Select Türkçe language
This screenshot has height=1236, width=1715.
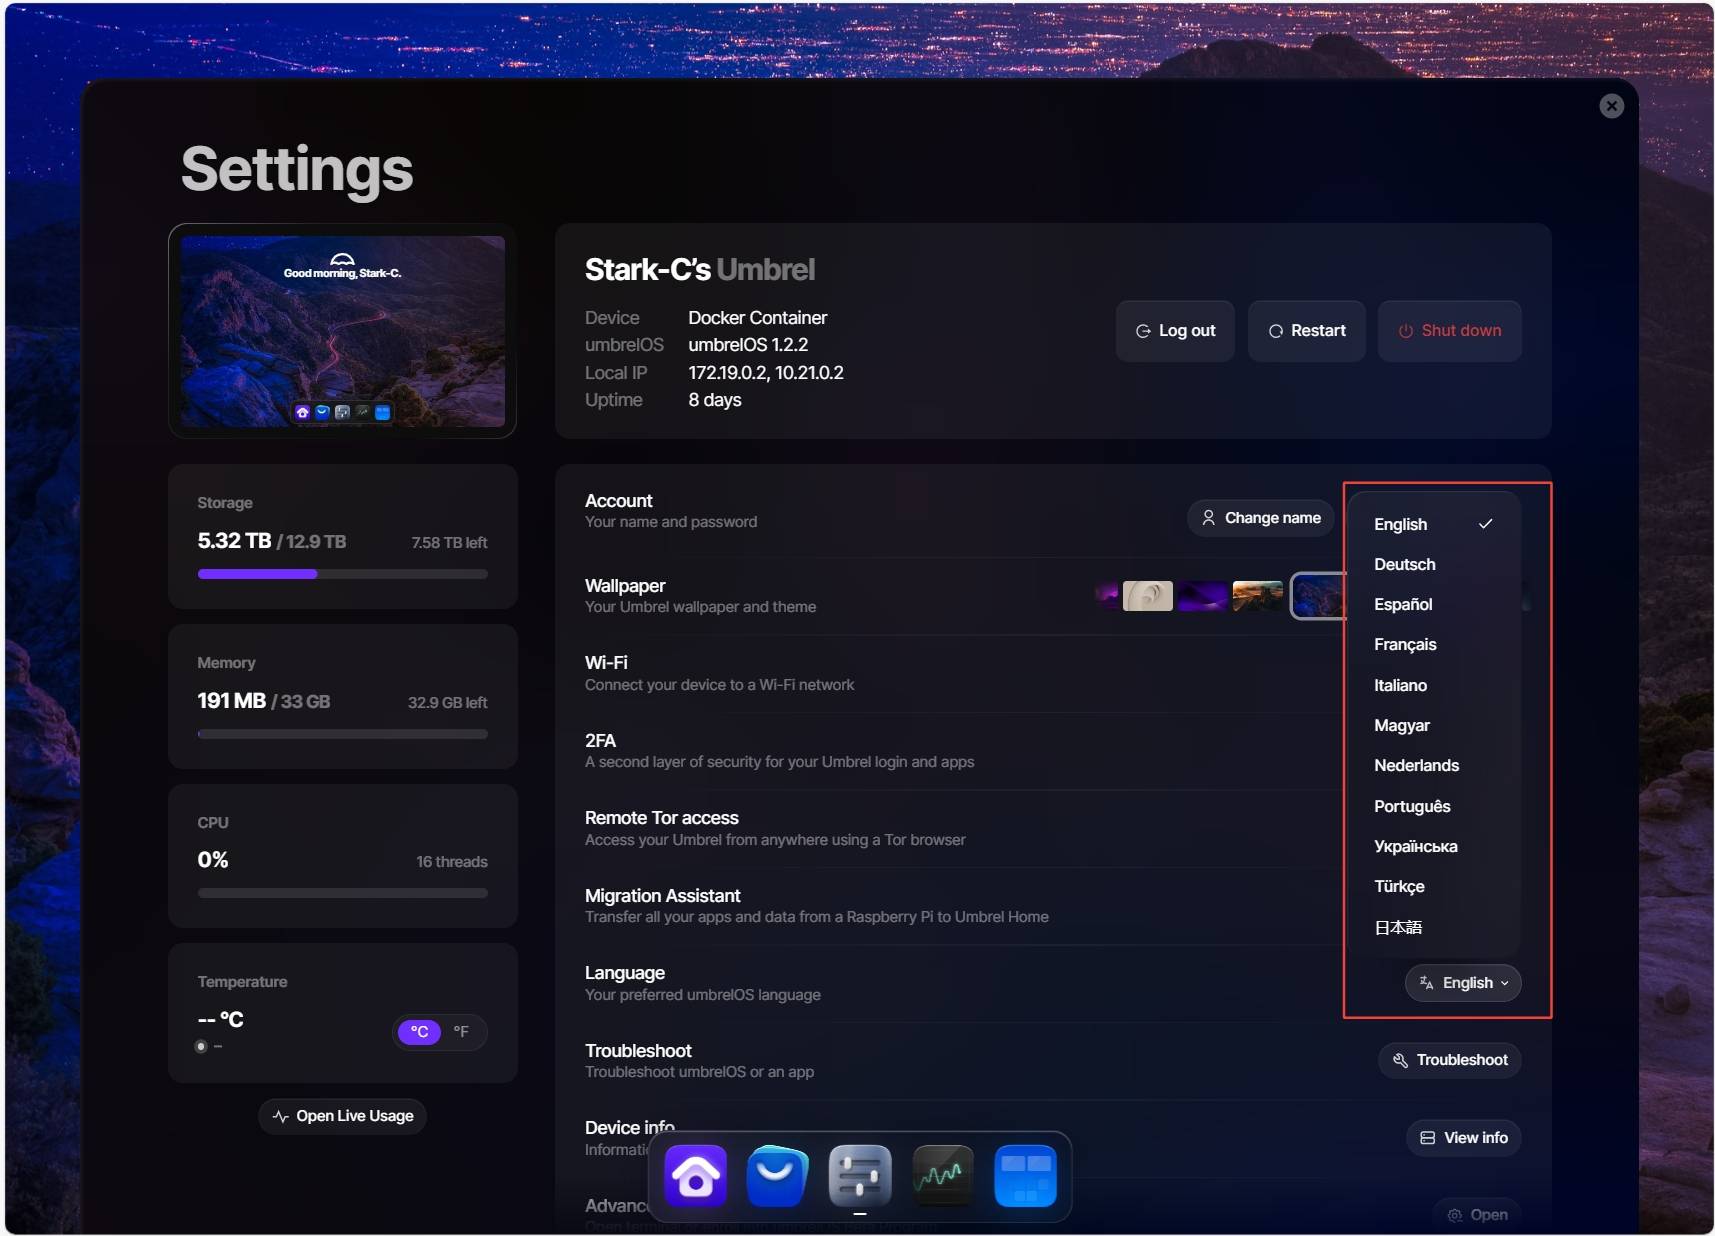pos(1433,886)
